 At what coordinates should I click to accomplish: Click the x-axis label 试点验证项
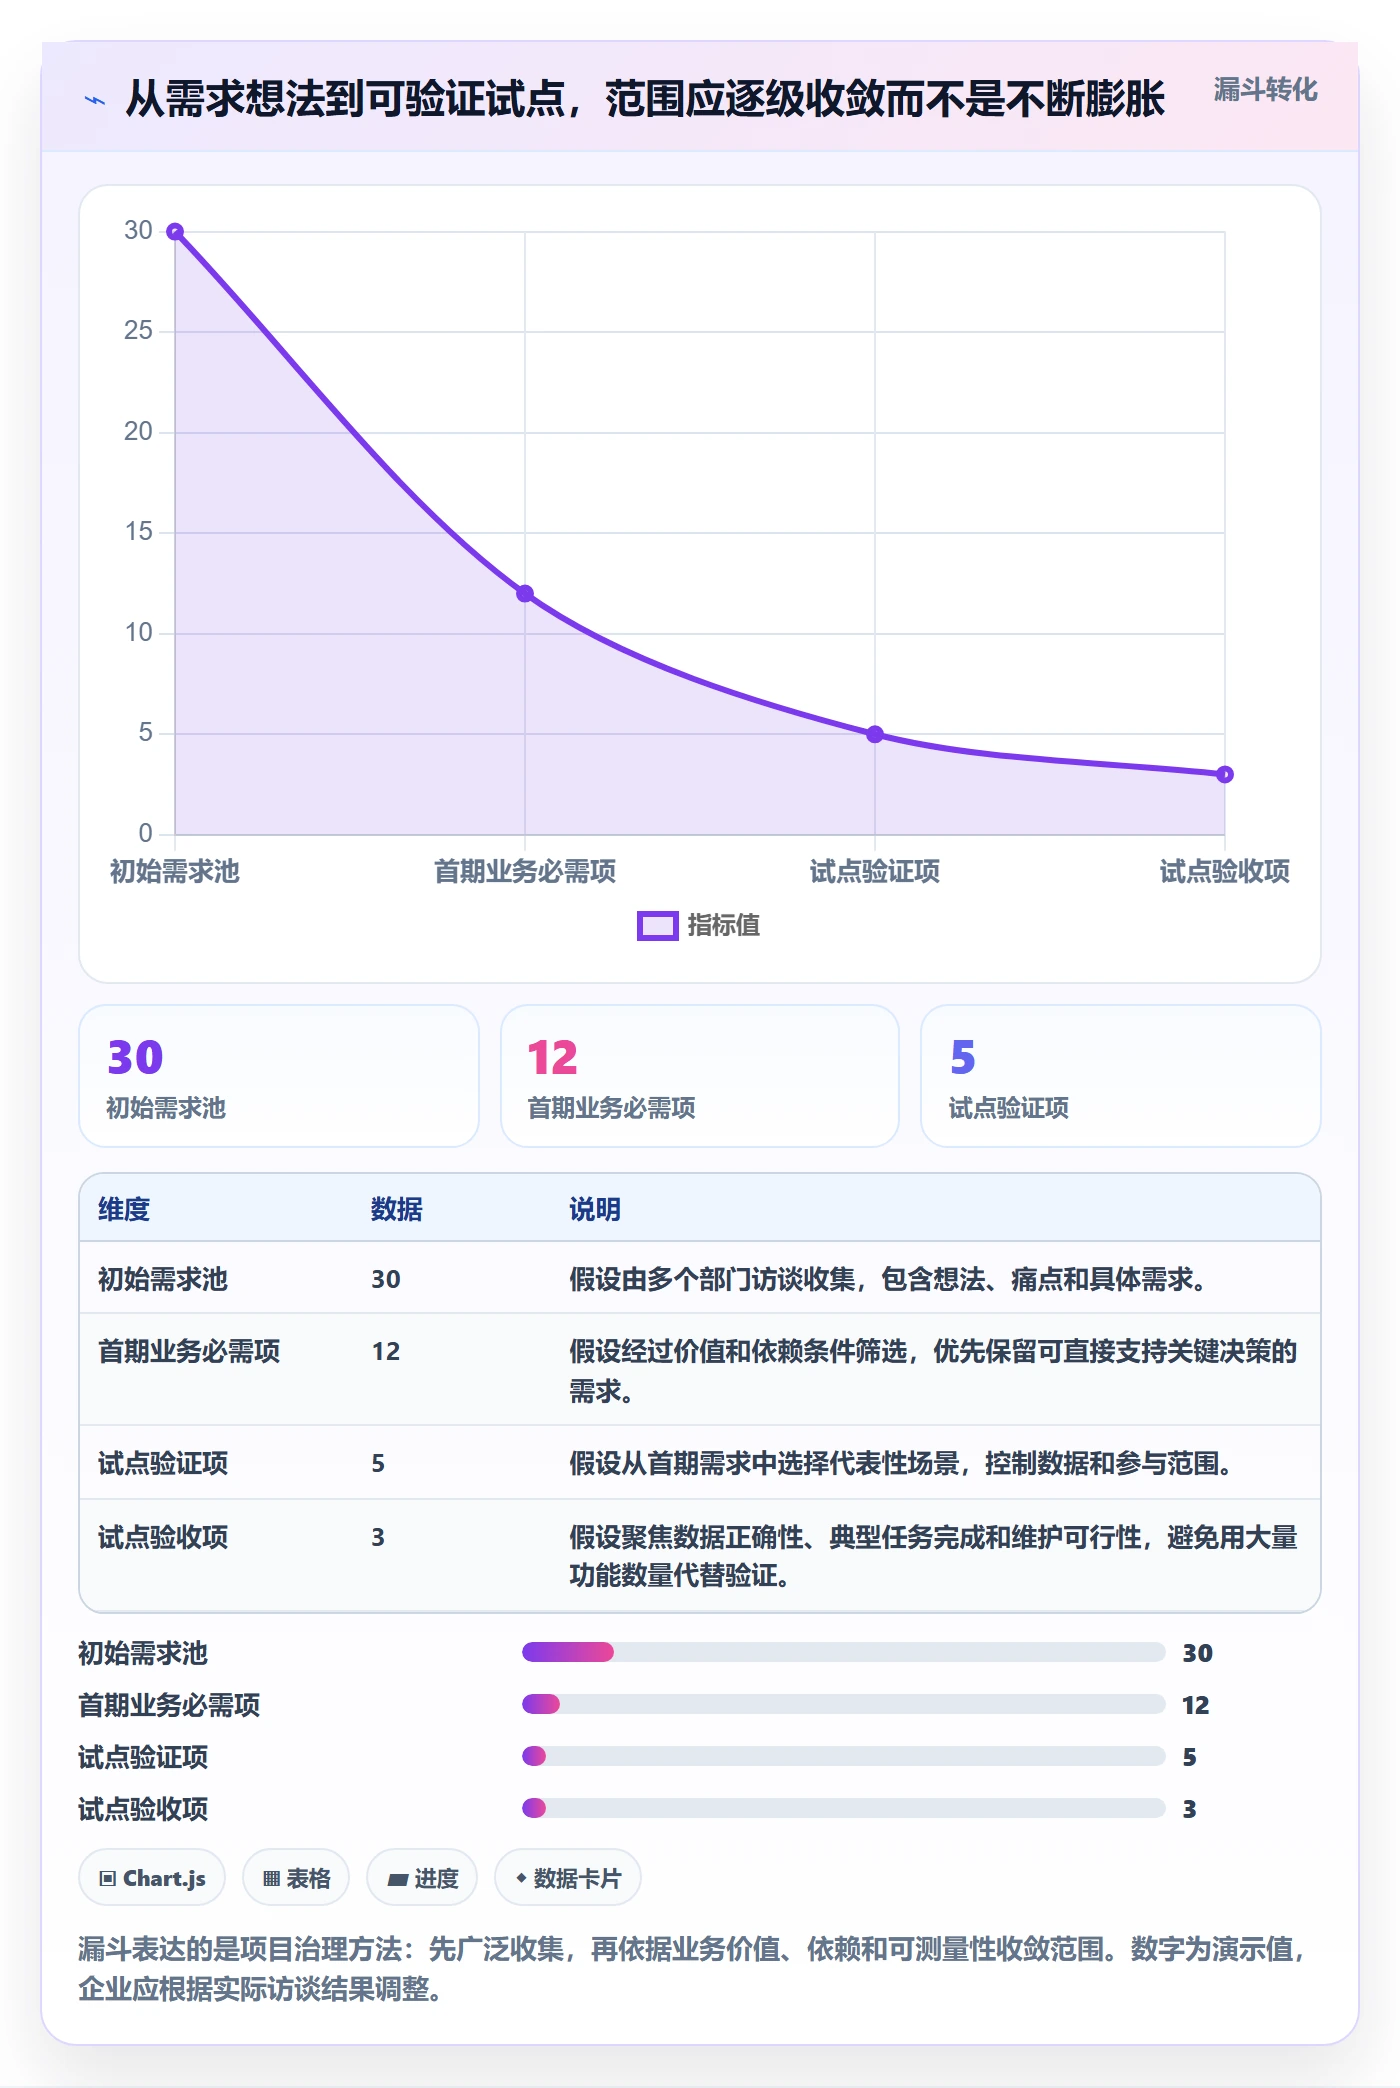click(x=875, y=871)
